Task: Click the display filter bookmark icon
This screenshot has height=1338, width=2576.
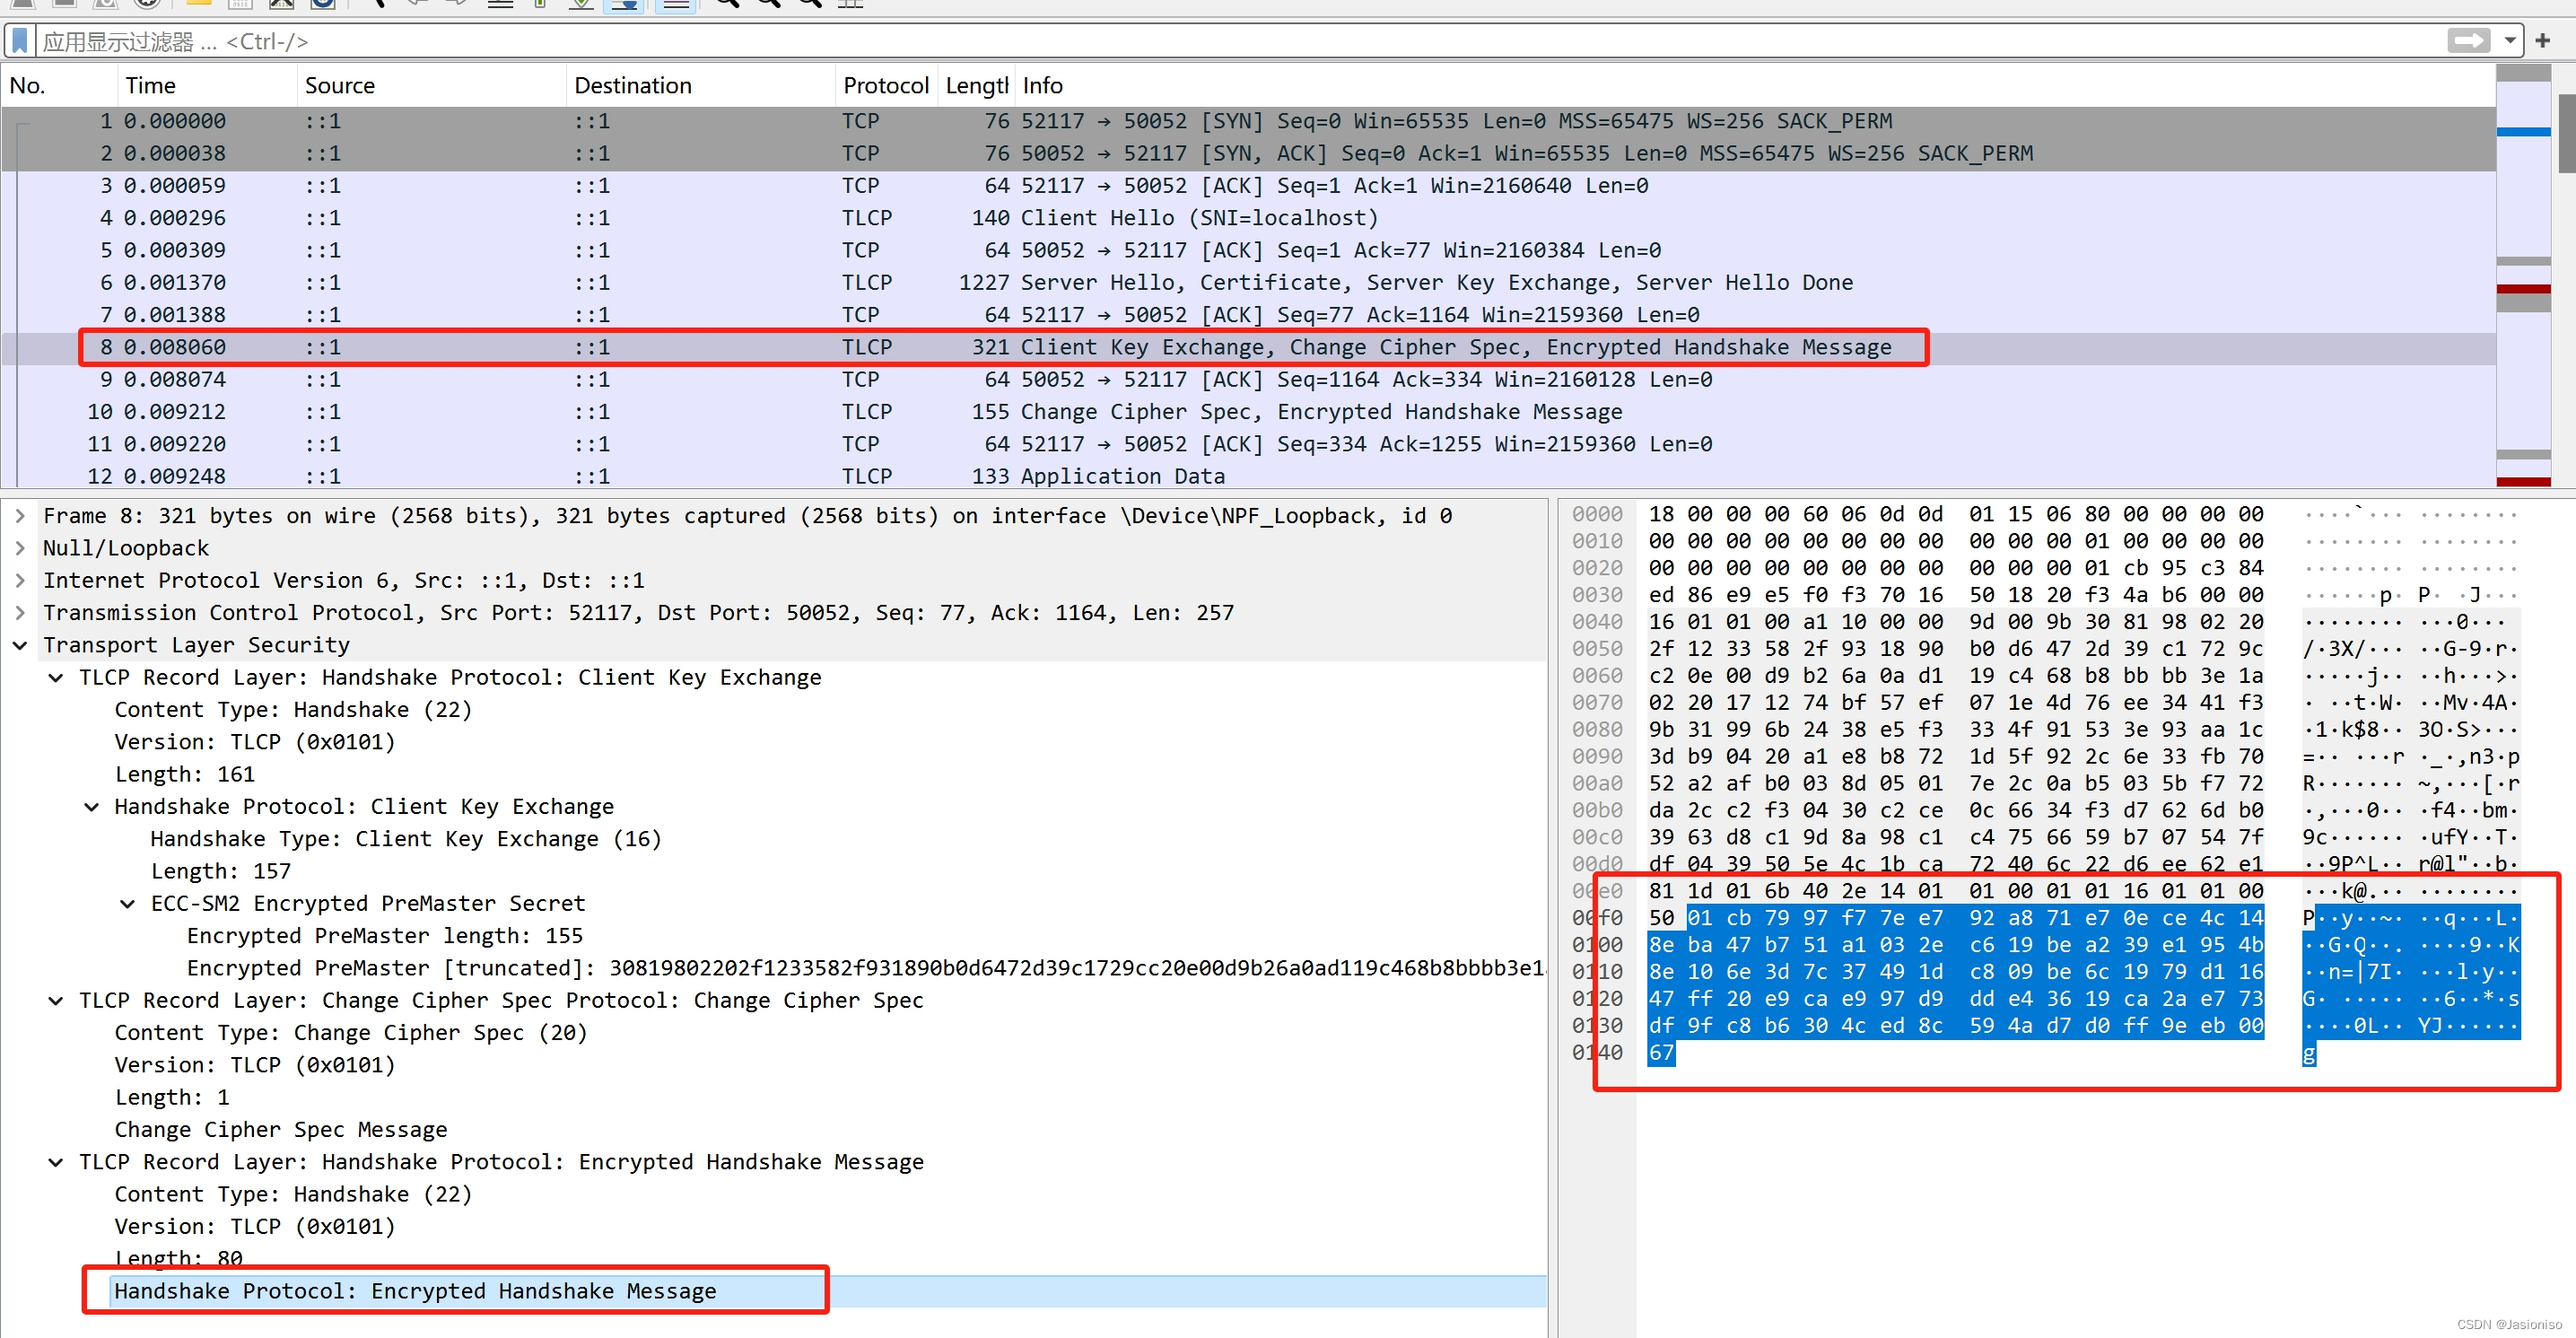Action: point(20,41)
